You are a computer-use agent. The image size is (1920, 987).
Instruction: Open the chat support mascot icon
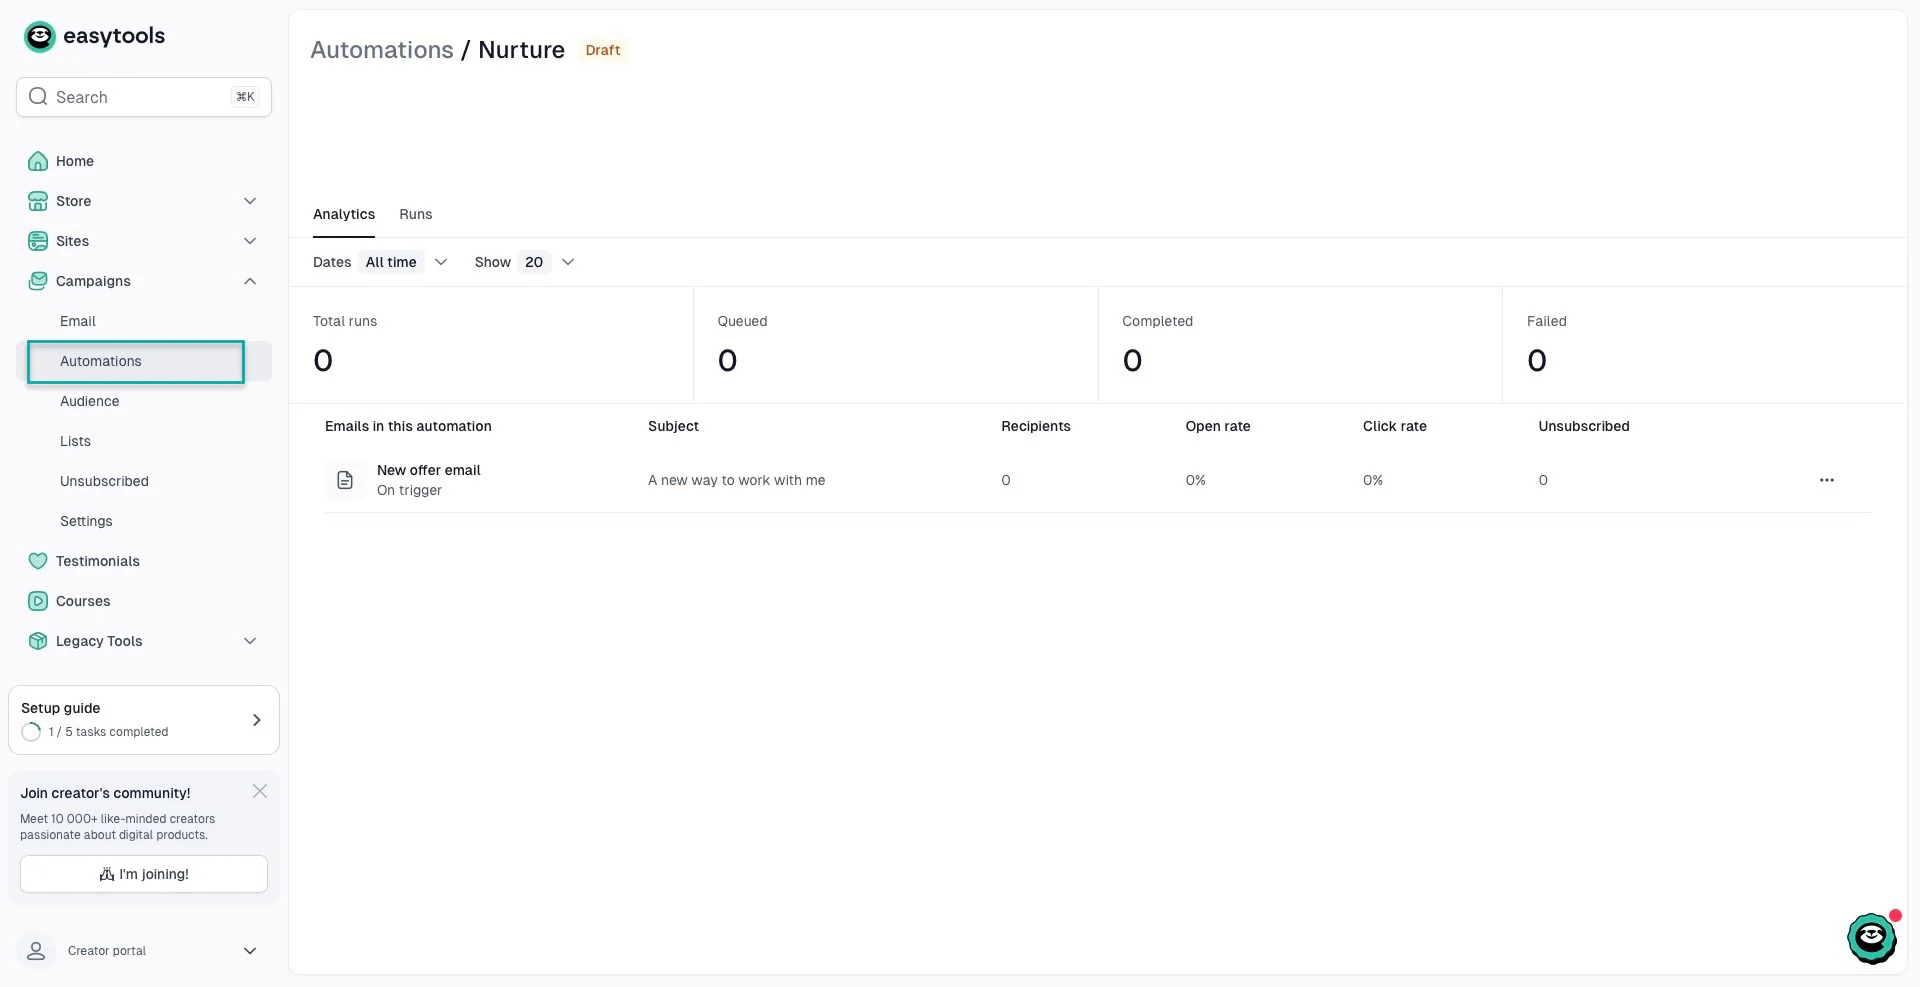click(x=1872, y=937)
